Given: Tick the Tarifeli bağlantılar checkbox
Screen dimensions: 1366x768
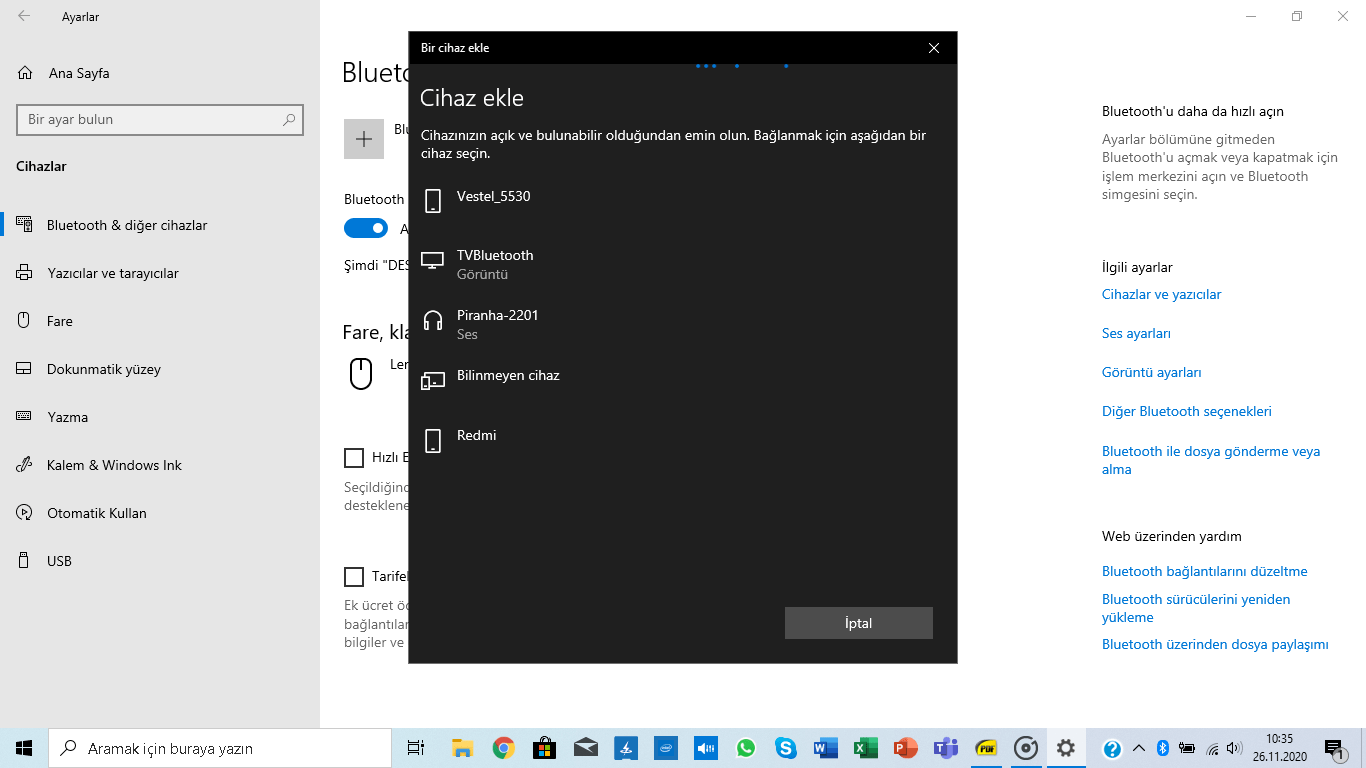Looking at the screenshot, I should pyautogui.click(x=354, y=577).
